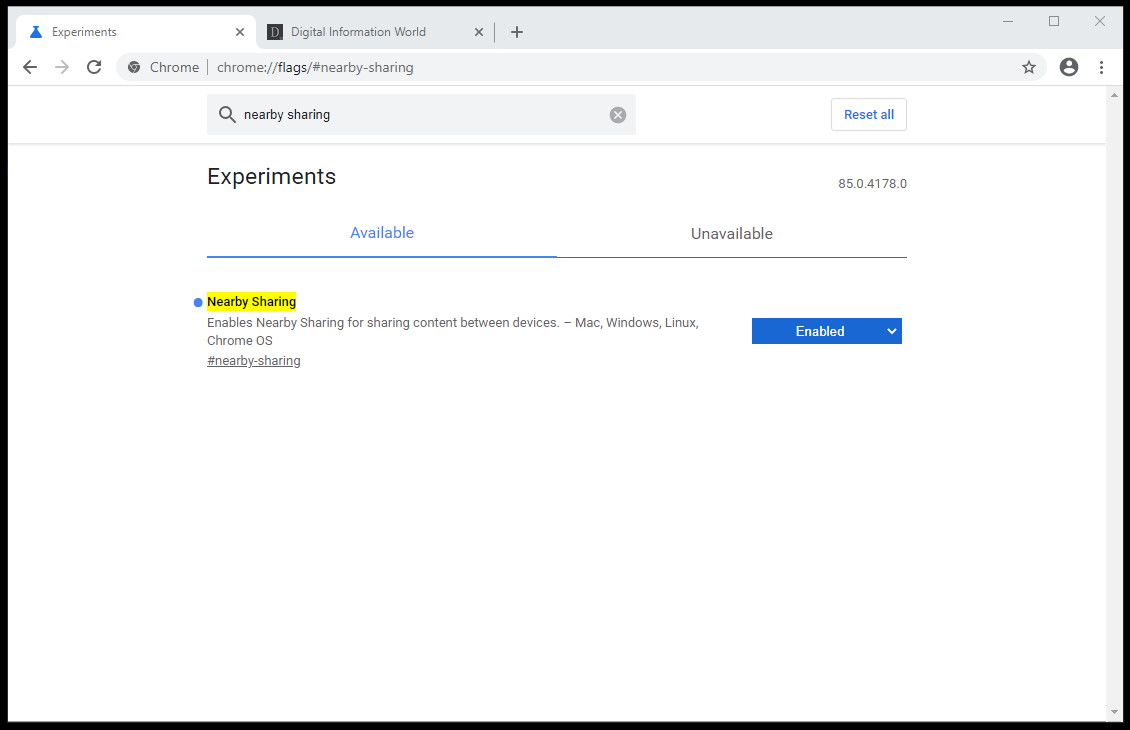Open a new tab with plus icon
Viewport: 1130px width, 730px height.
click(x=517, y=32)
